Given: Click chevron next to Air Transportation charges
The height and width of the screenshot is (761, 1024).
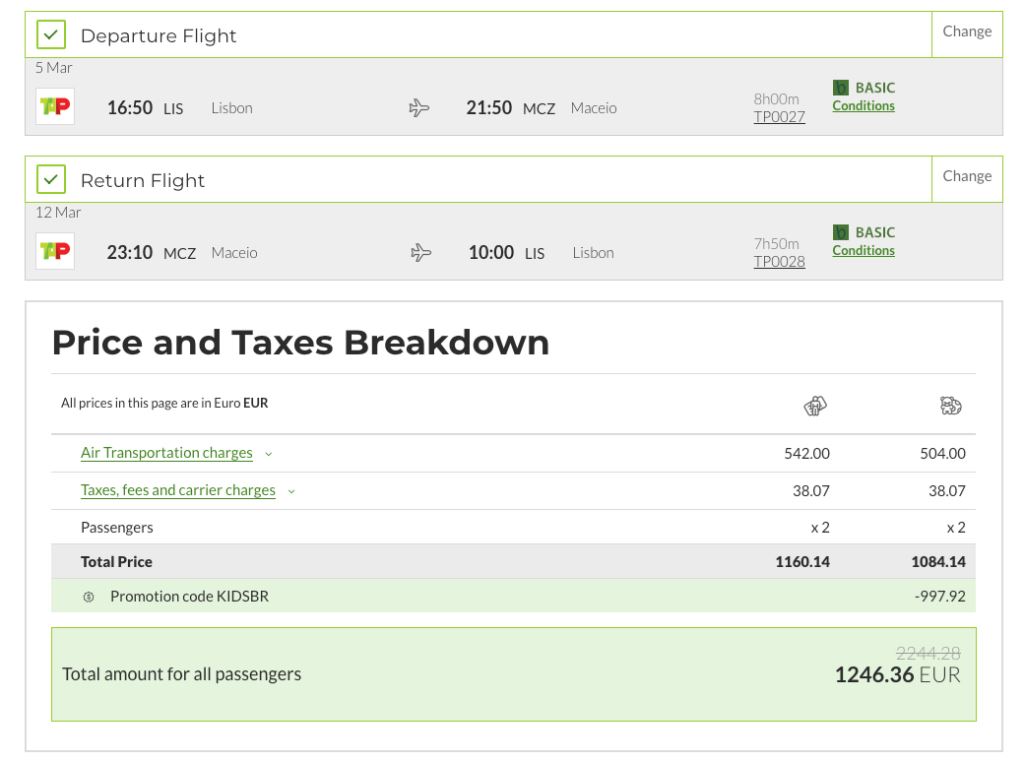Looking at the screenshot, I should (x=268, y=454).
